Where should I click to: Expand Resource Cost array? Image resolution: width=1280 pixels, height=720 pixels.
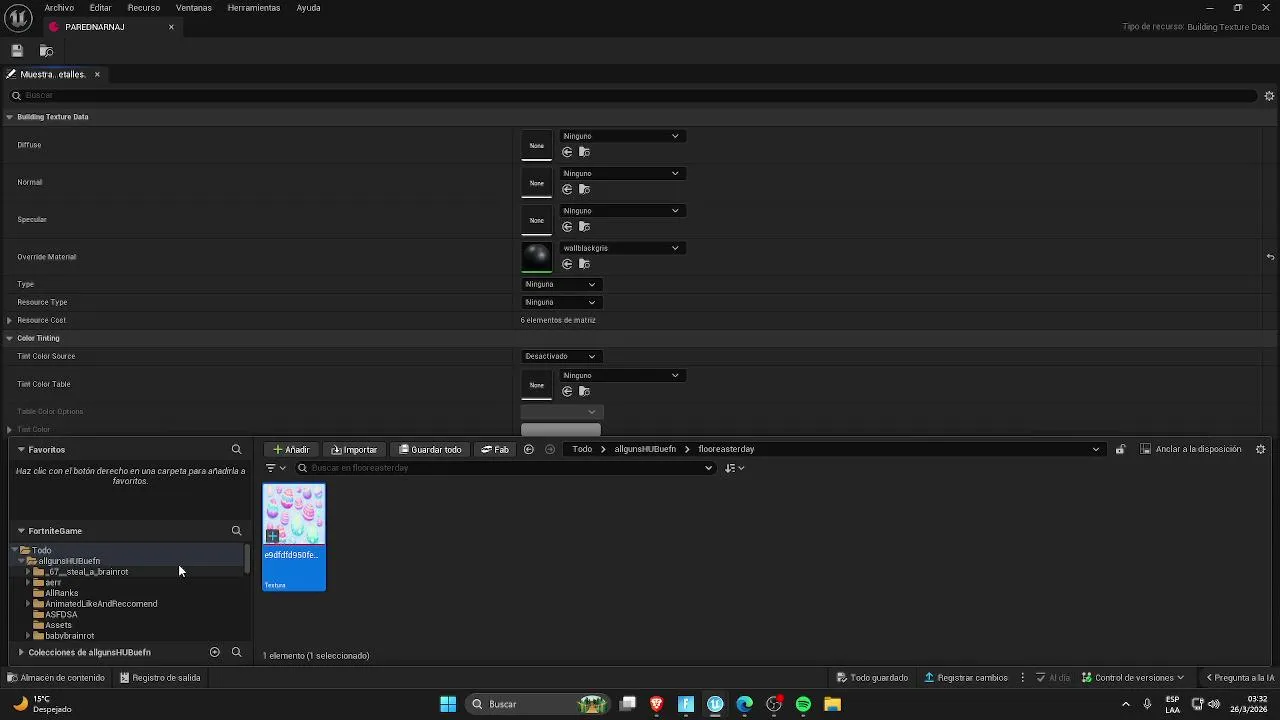9,320
